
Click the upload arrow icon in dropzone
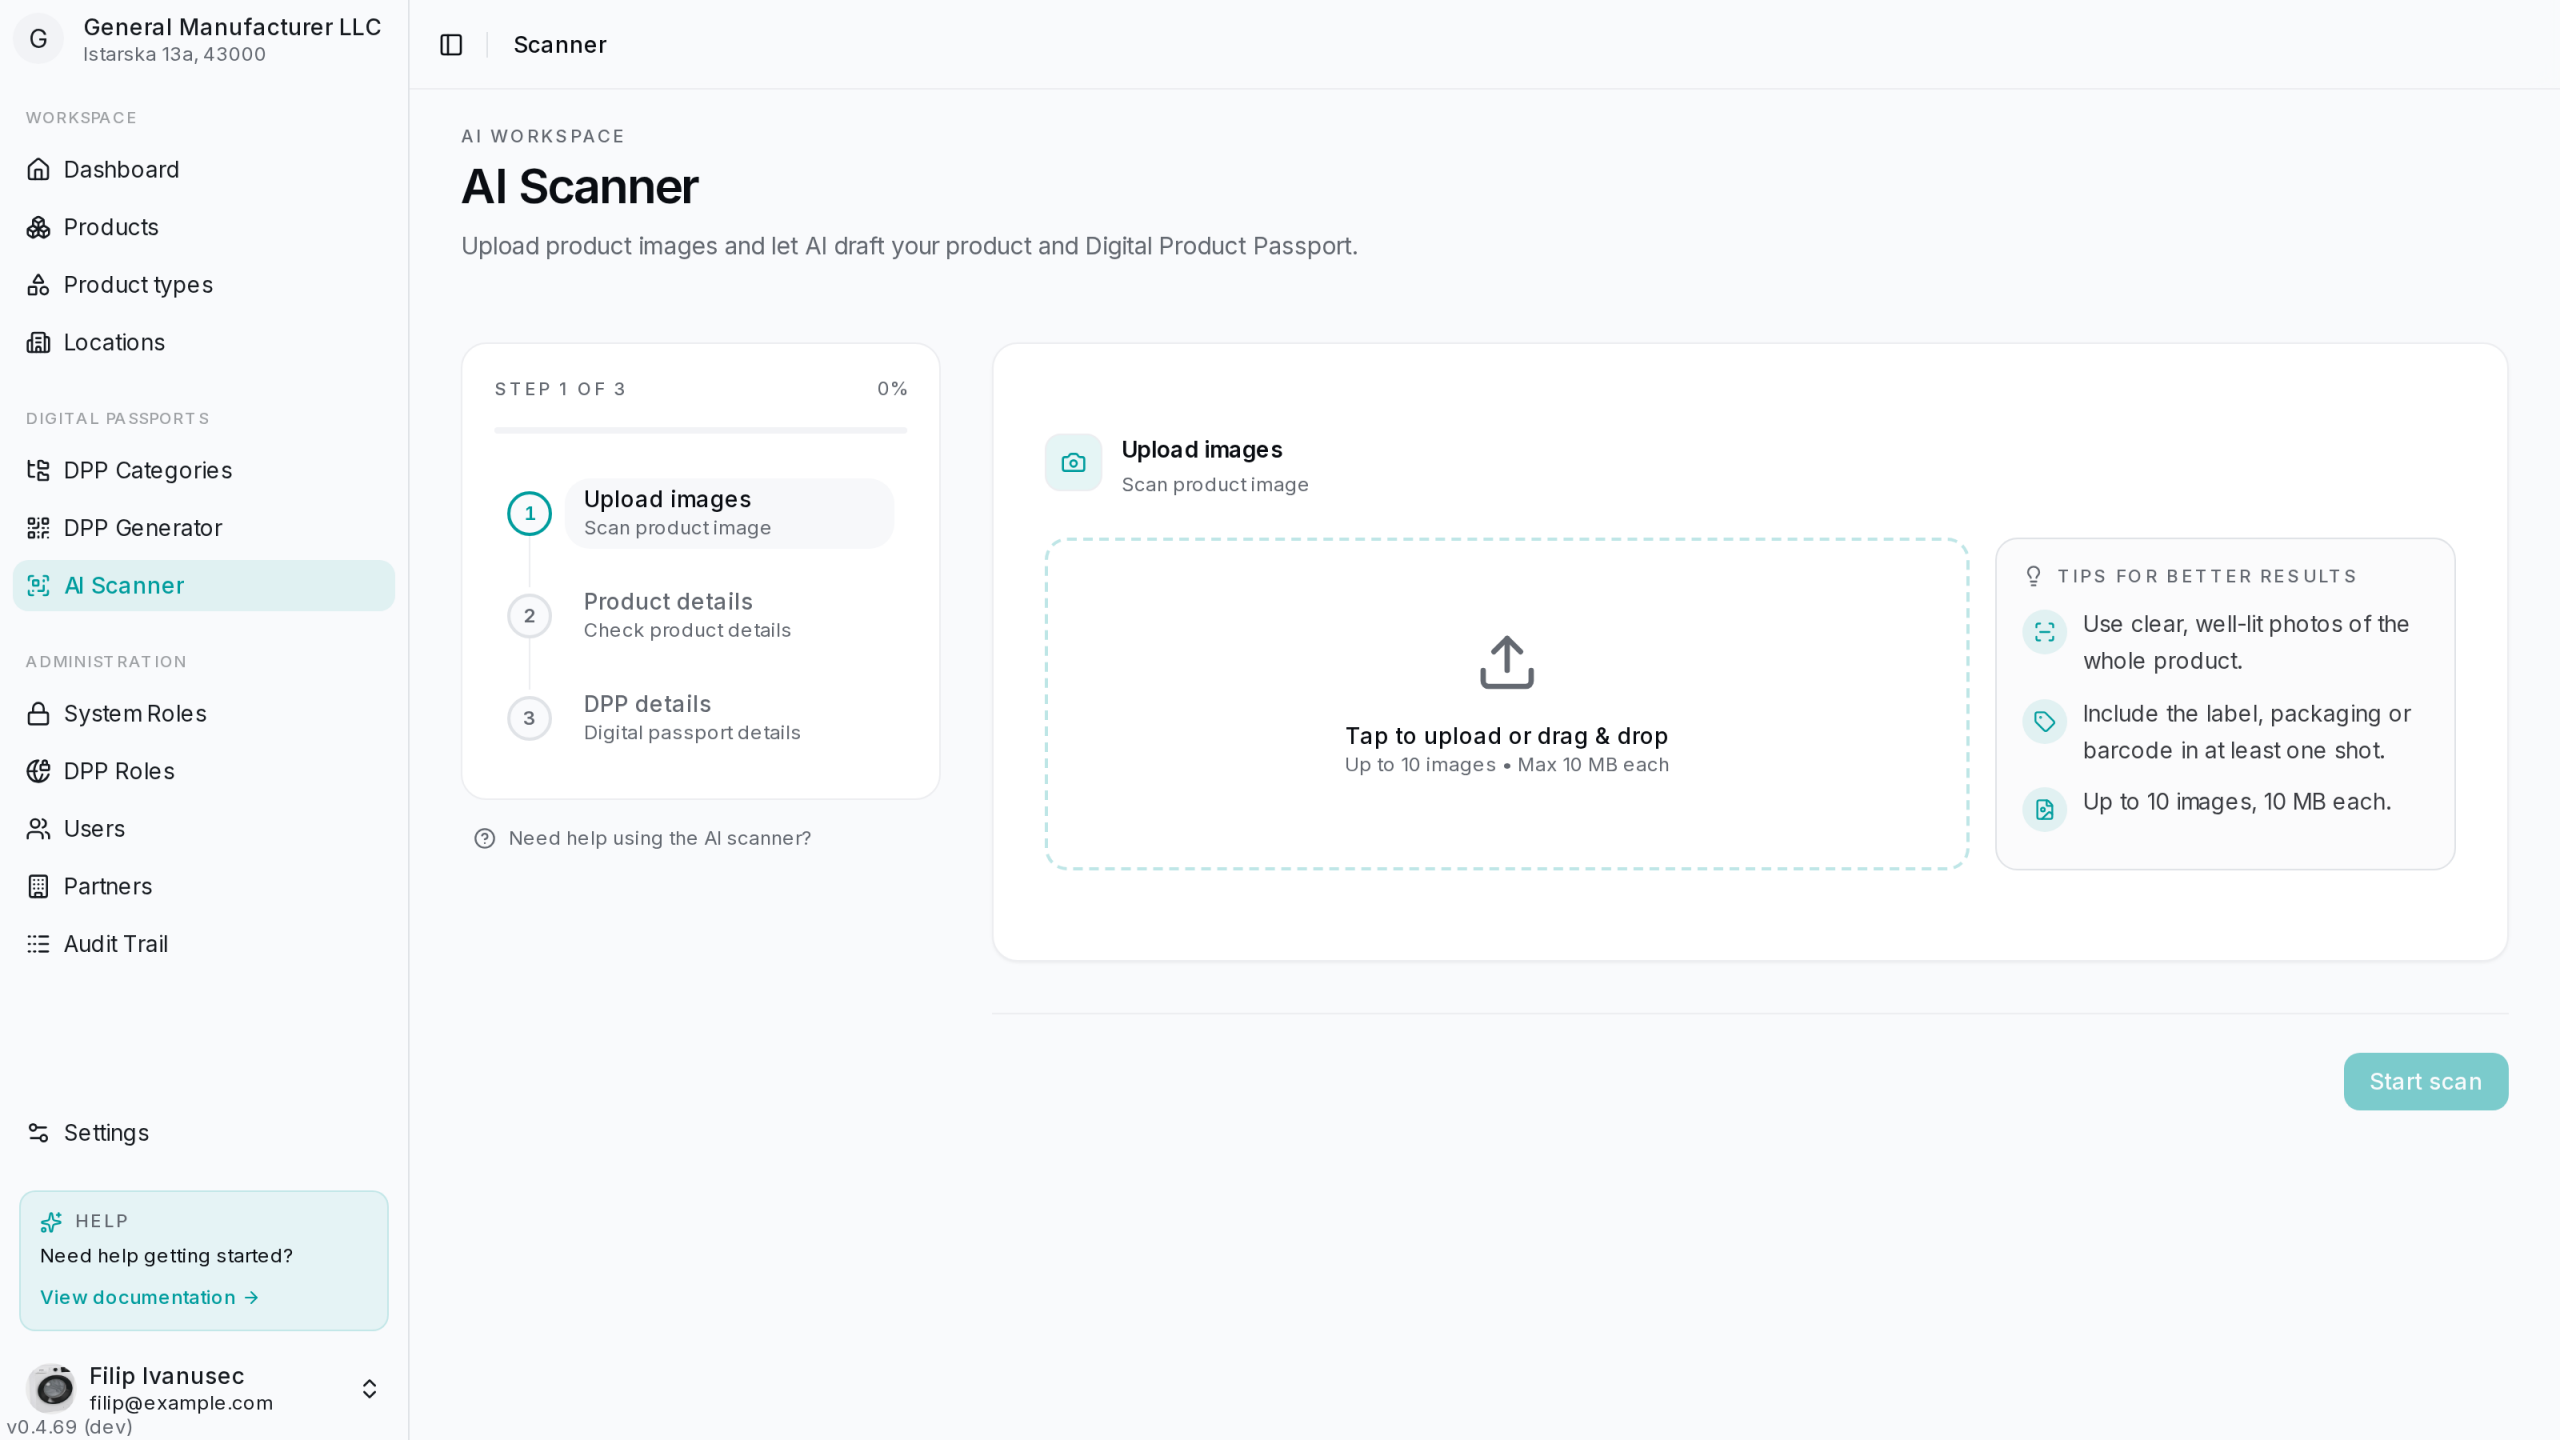1506,662
